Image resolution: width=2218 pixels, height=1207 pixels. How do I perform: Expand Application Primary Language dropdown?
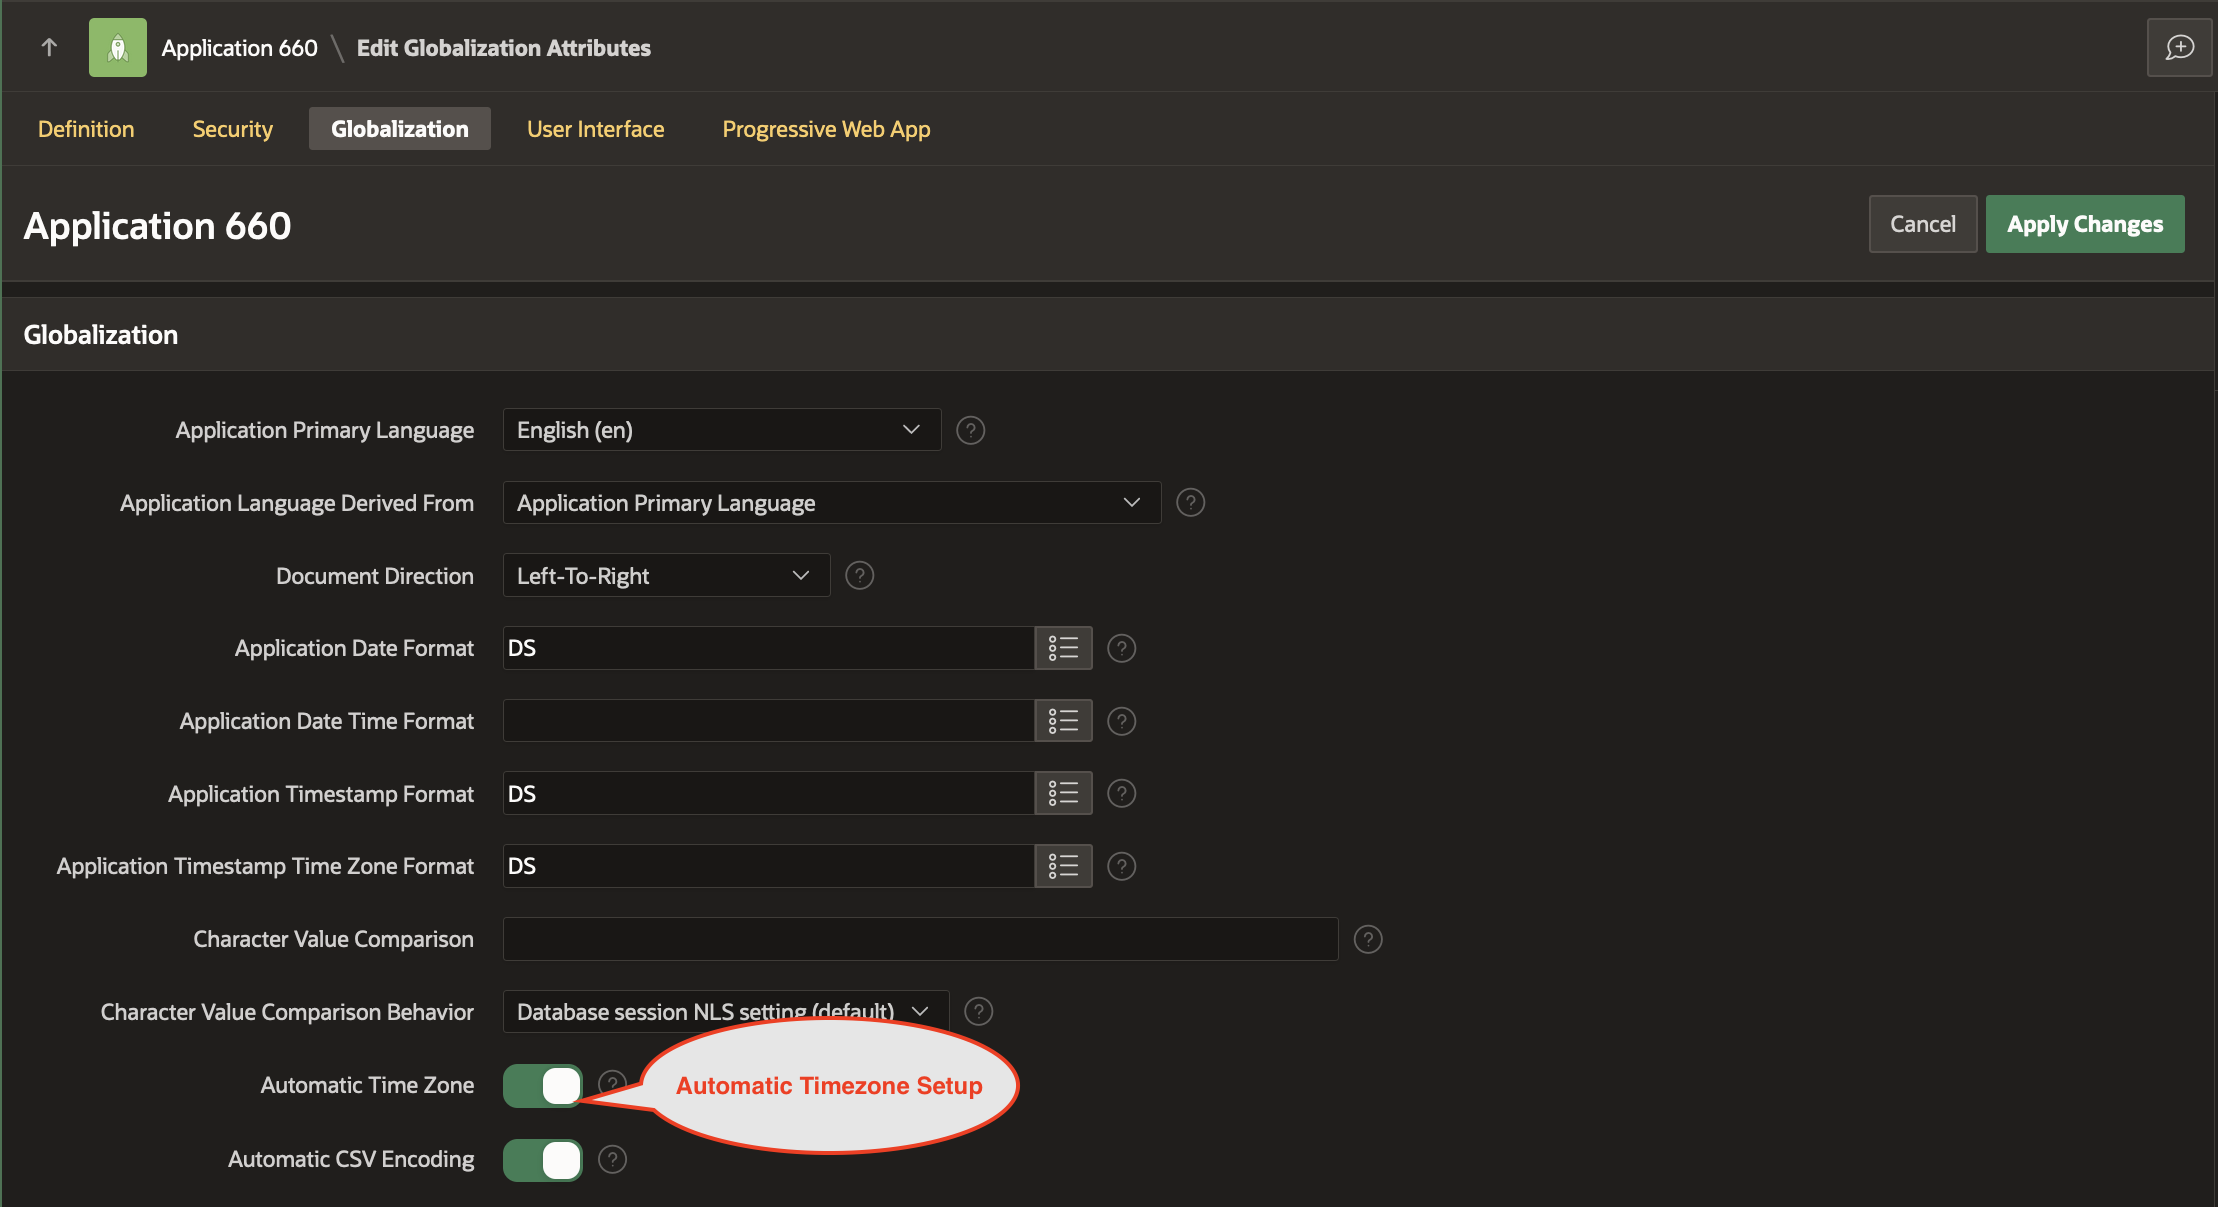point(721,430)
